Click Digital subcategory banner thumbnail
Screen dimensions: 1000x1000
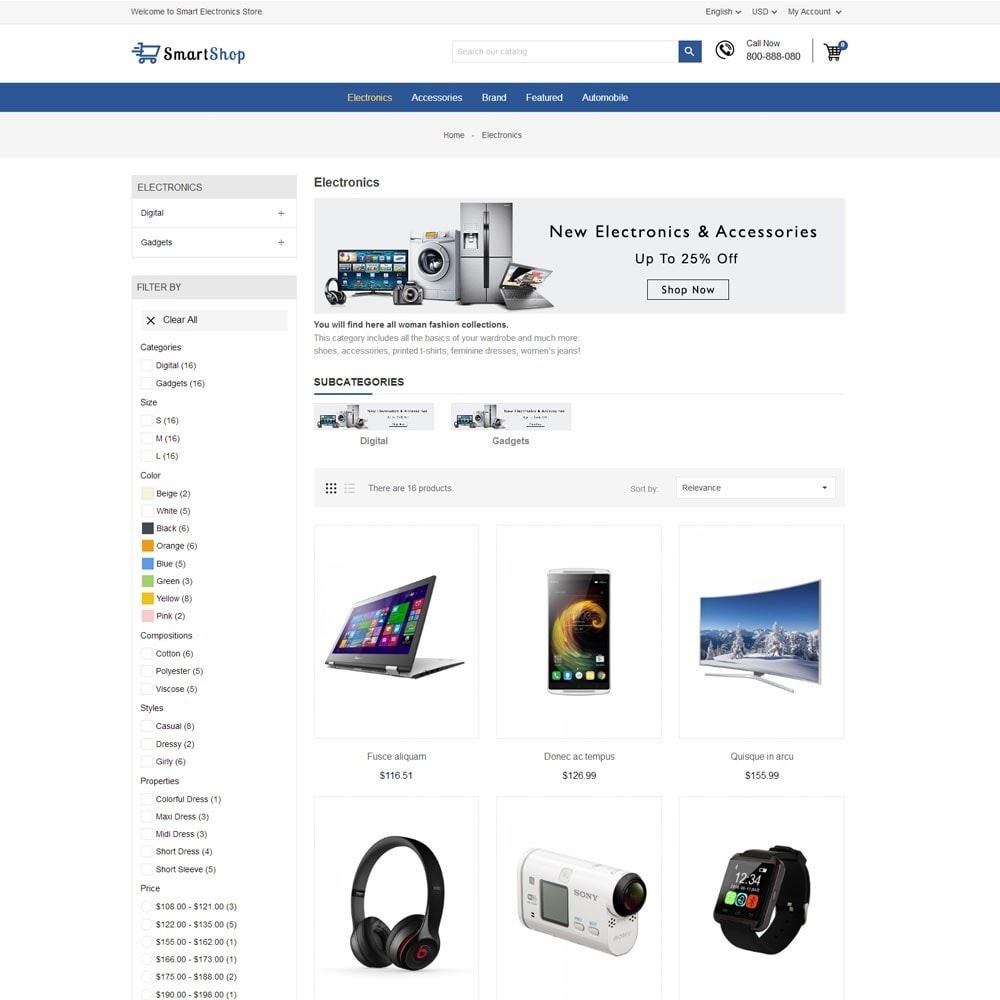[374, 416]
